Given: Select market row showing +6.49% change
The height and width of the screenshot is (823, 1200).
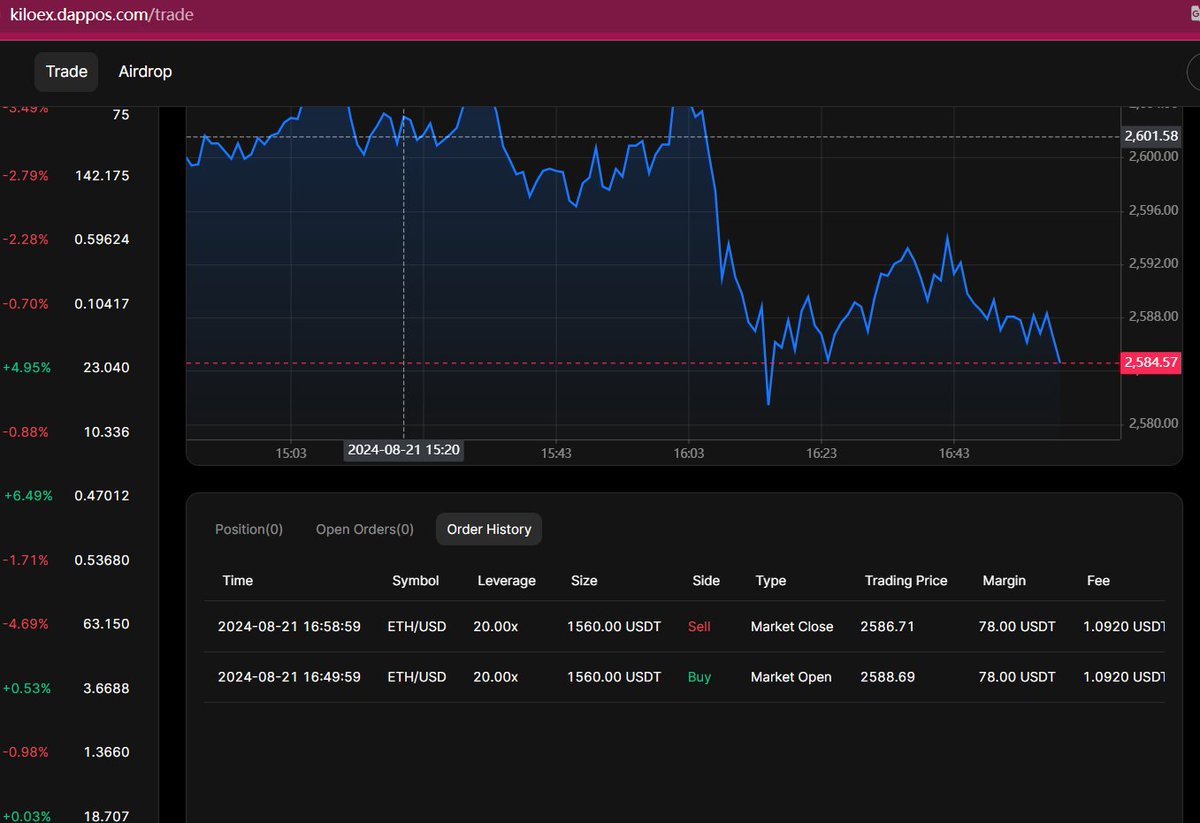Looking at the screenshot, I should (x=79, y=495).
